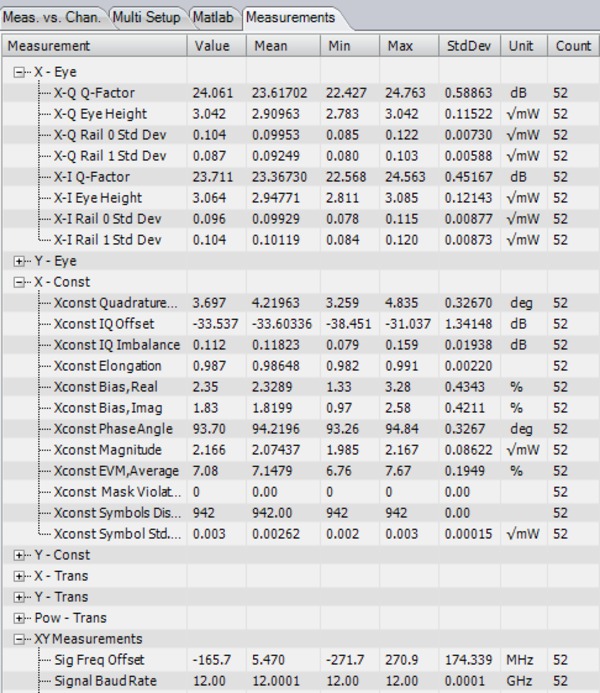Collapse the XY Measurements group

pyautogui.click(x=20, y=639)
